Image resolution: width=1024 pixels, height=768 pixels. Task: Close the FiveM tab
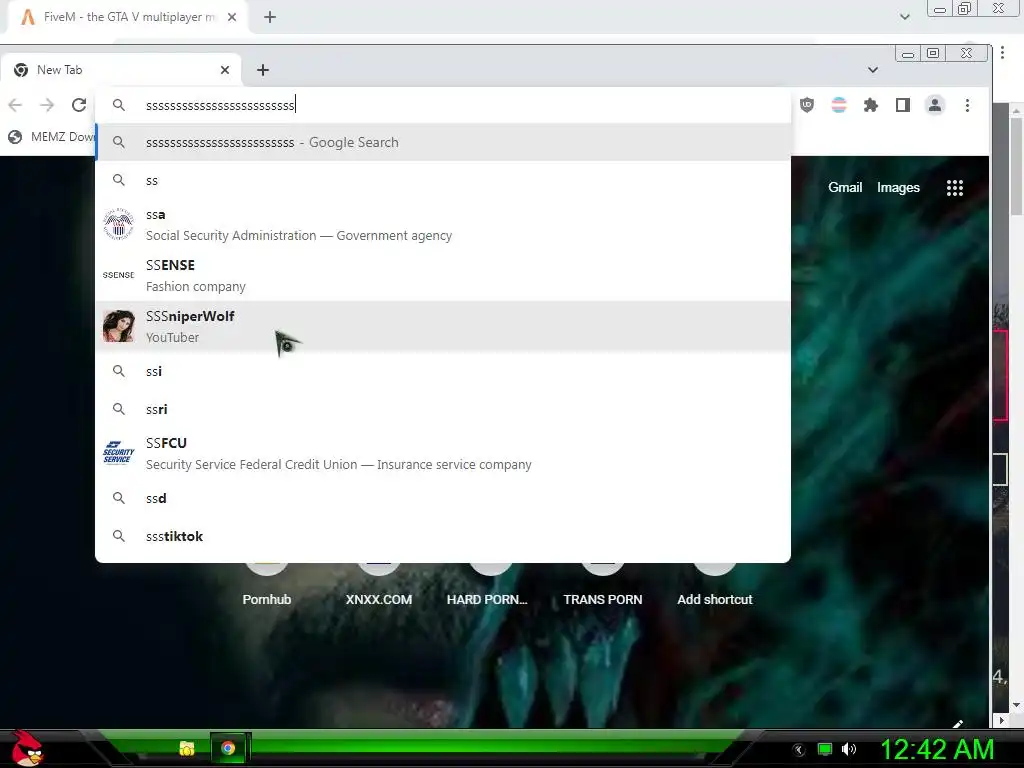coord(232,17)
